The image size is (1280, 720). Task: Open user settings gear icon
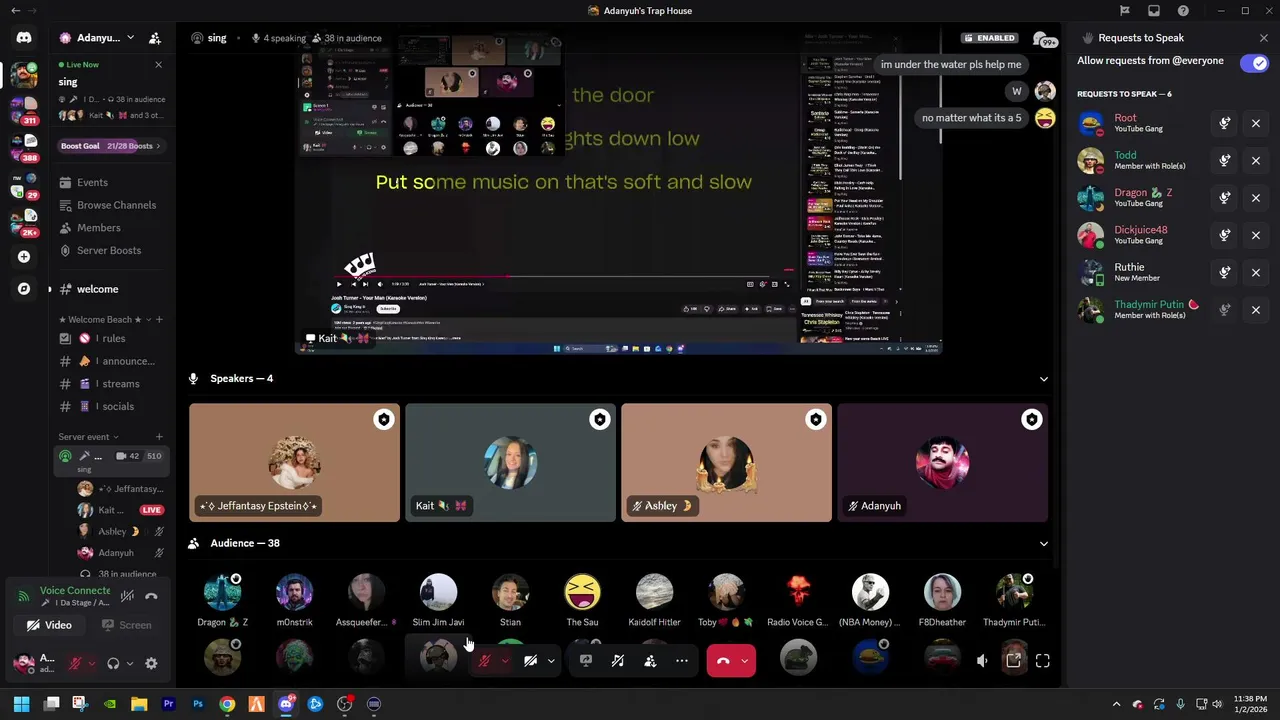pyautogui.click(x=151, y=663)
